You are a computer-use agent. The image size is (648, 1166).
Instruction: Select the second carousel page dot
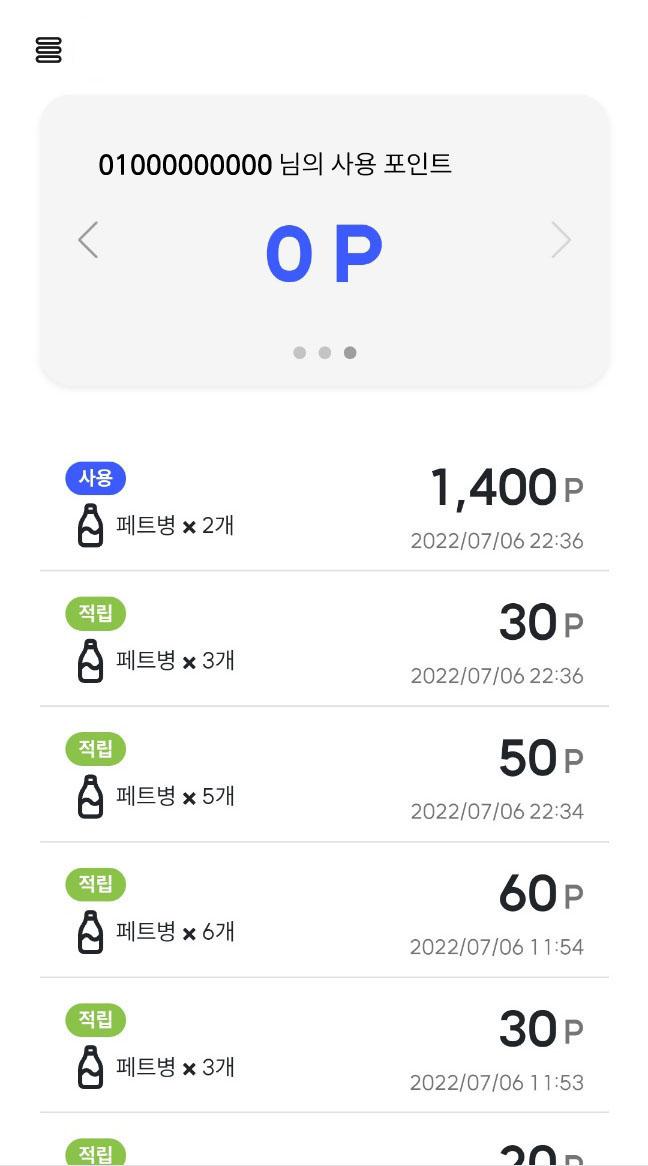(324, 352)
